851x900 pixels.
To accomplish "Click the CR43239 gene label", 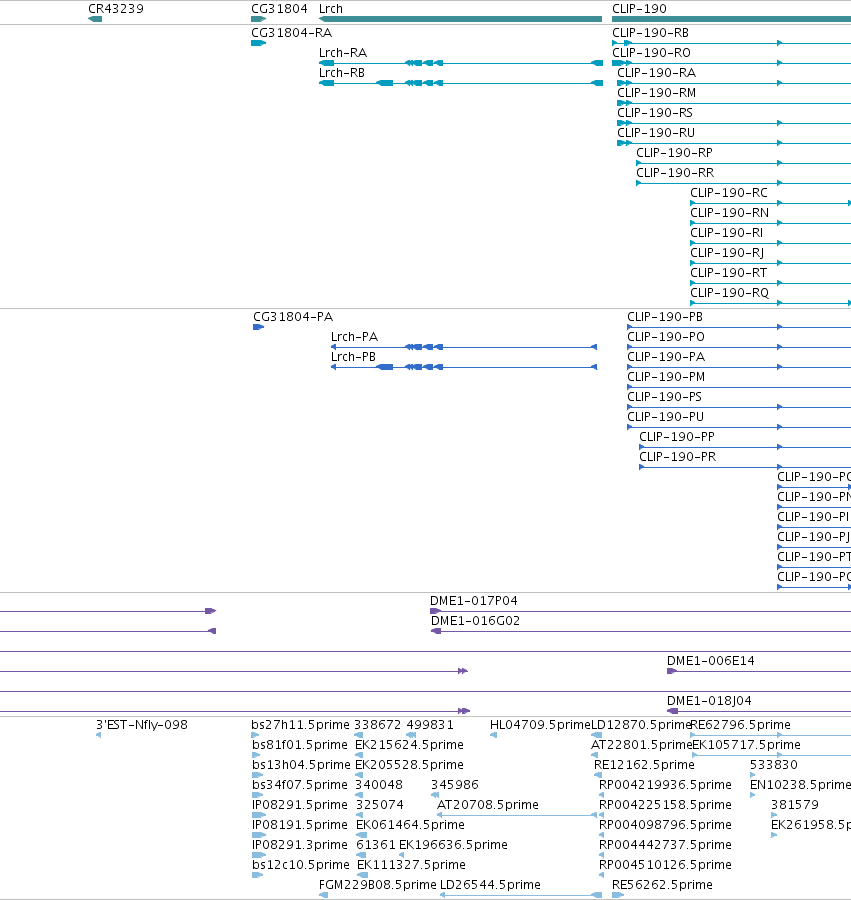I will coord(116,9).
